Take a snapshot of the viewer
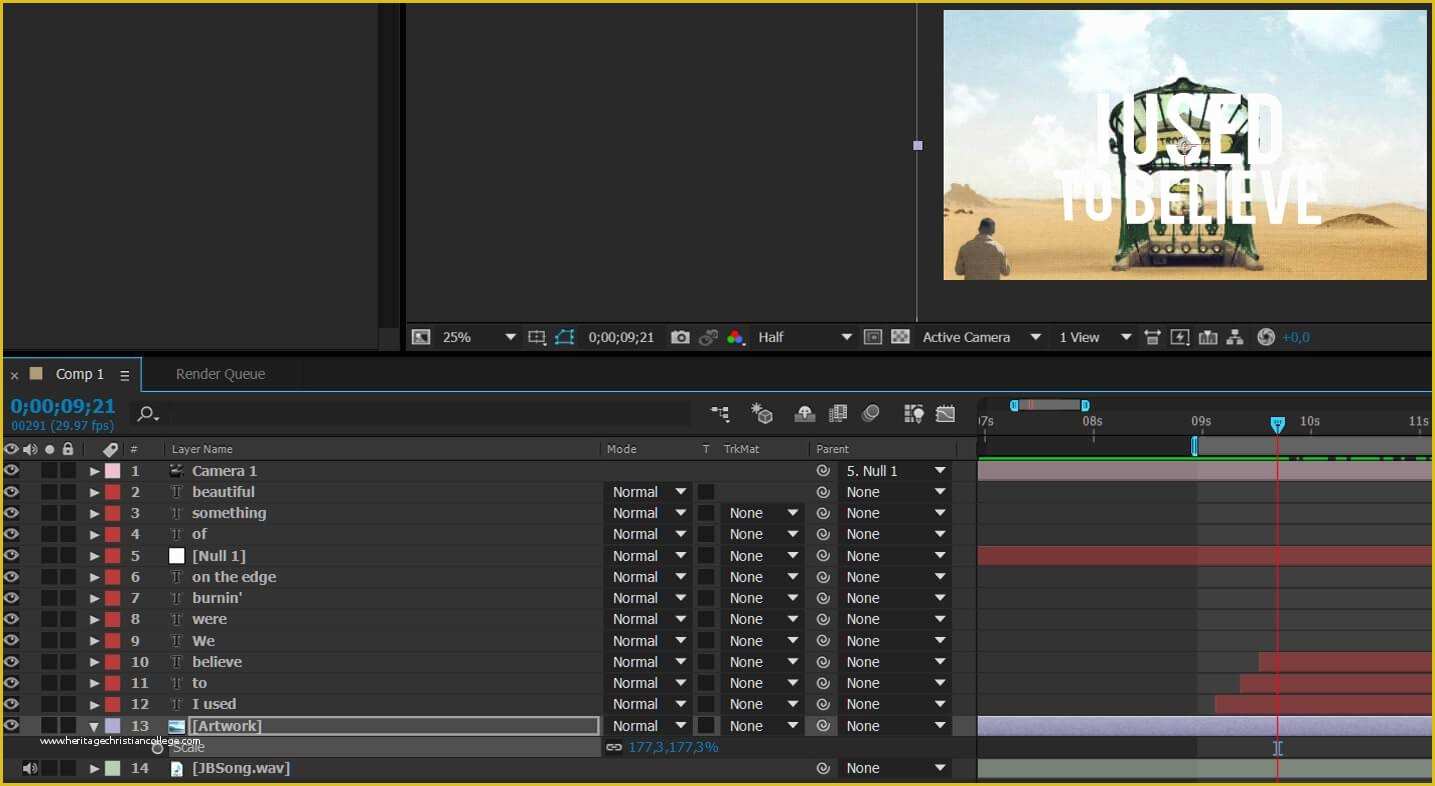1435x786 pixels. click(679, 337)
